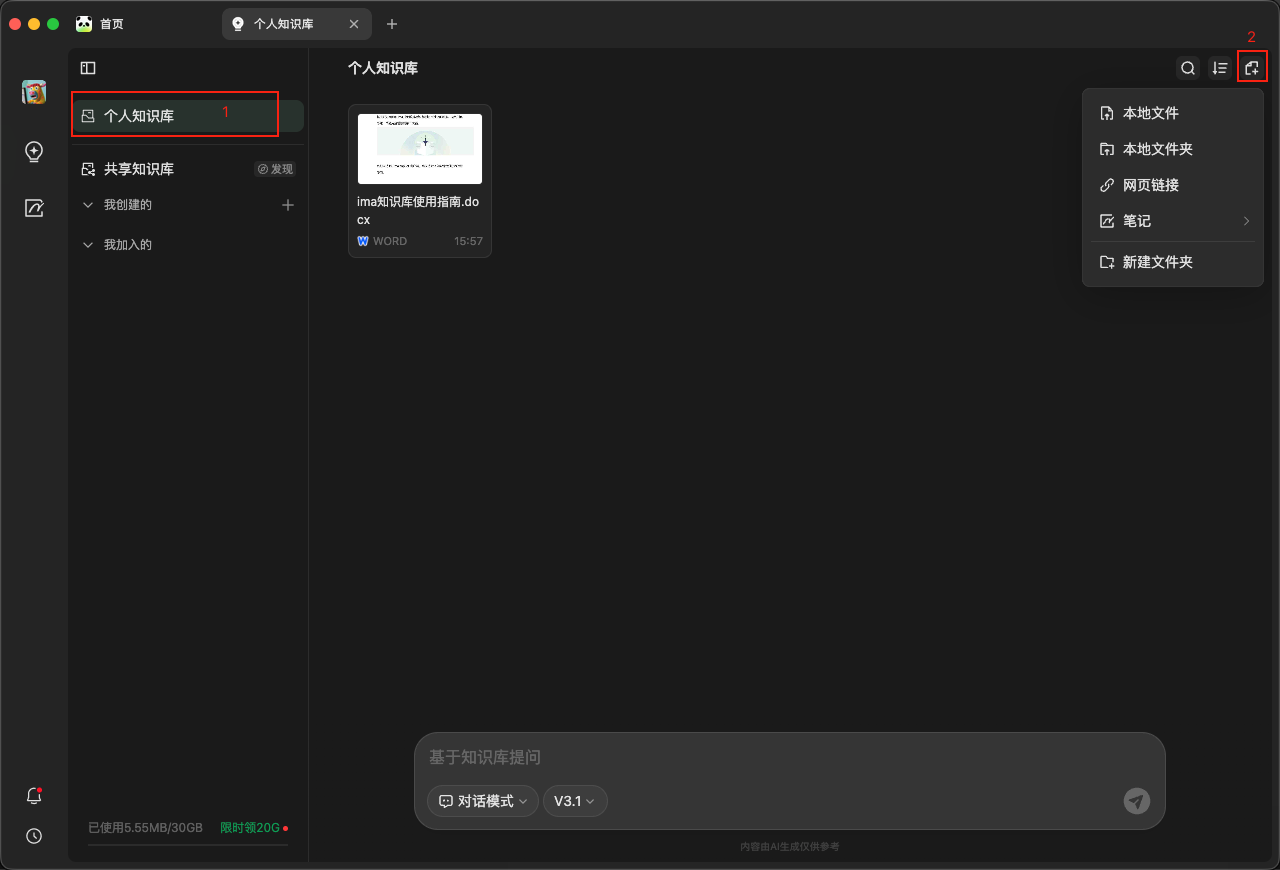The width and height of the screenshot is (1280, 870).
Task: Open the knowledge base lightbulb sidebar icon
Action: click(34, 152)
